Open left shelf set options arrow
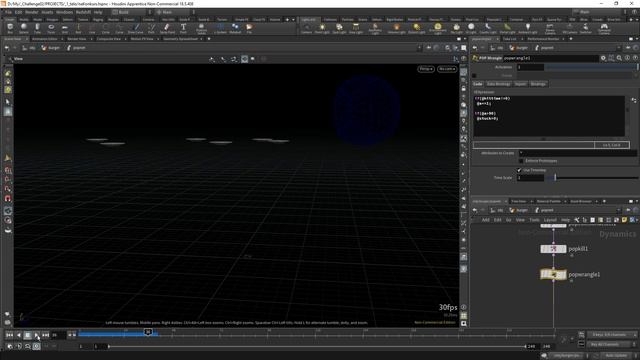Screen dimensions: 640x360 pyautogui.click(x=293, y=19)
